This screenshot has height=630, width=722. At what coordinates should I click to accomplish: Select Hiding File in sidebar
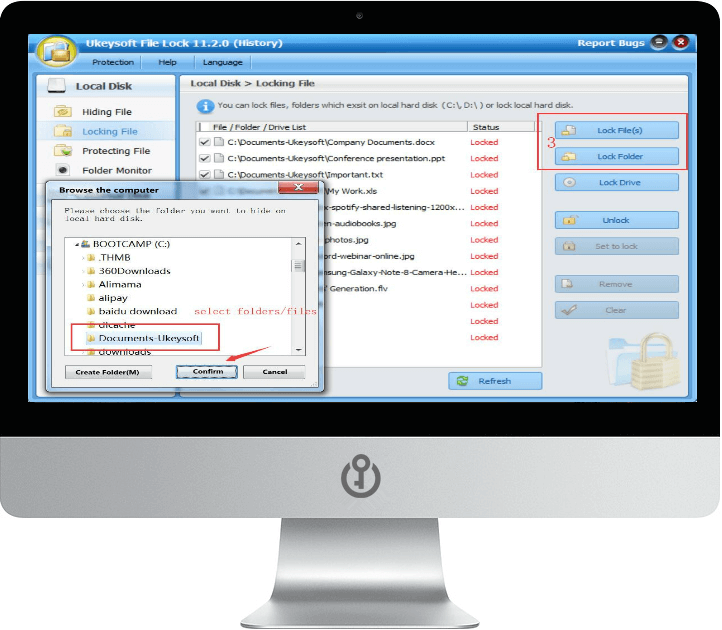pyautogui.click(x=106, y=111)
